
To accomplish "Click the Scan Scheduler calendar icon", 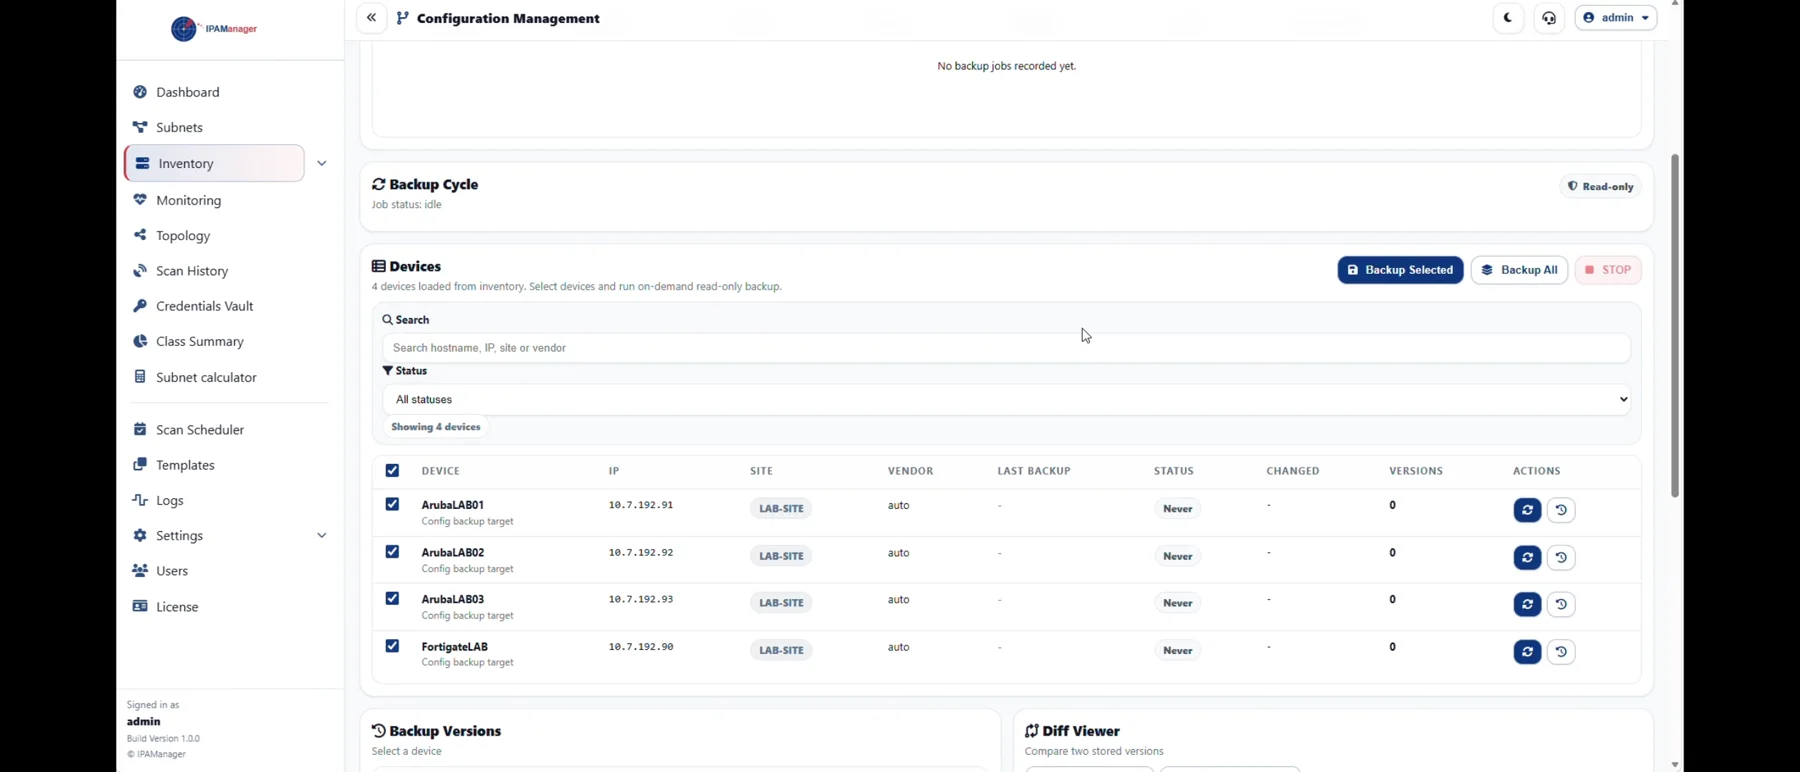I will pyautogui.click(x=140, y=429).
